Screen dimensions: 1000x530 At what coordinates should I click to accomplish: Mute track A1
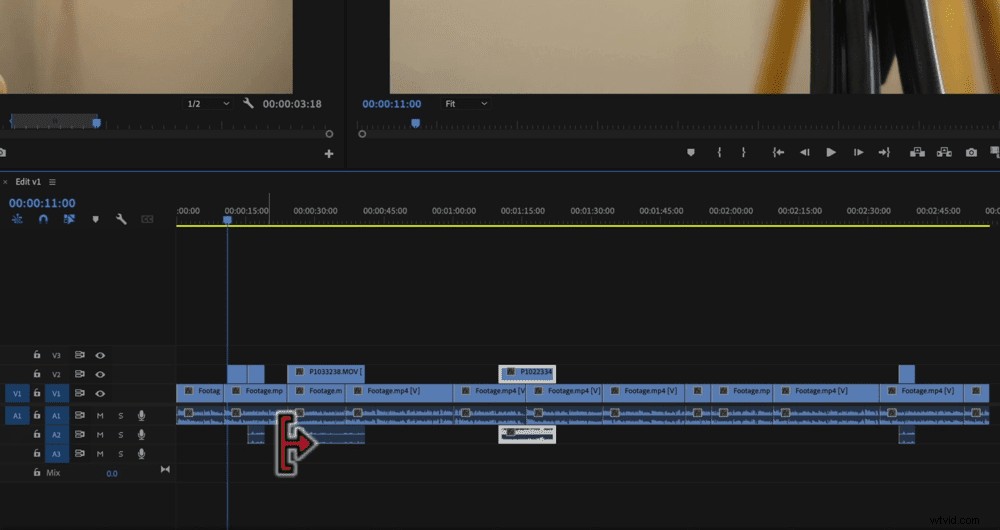(100, 416)
